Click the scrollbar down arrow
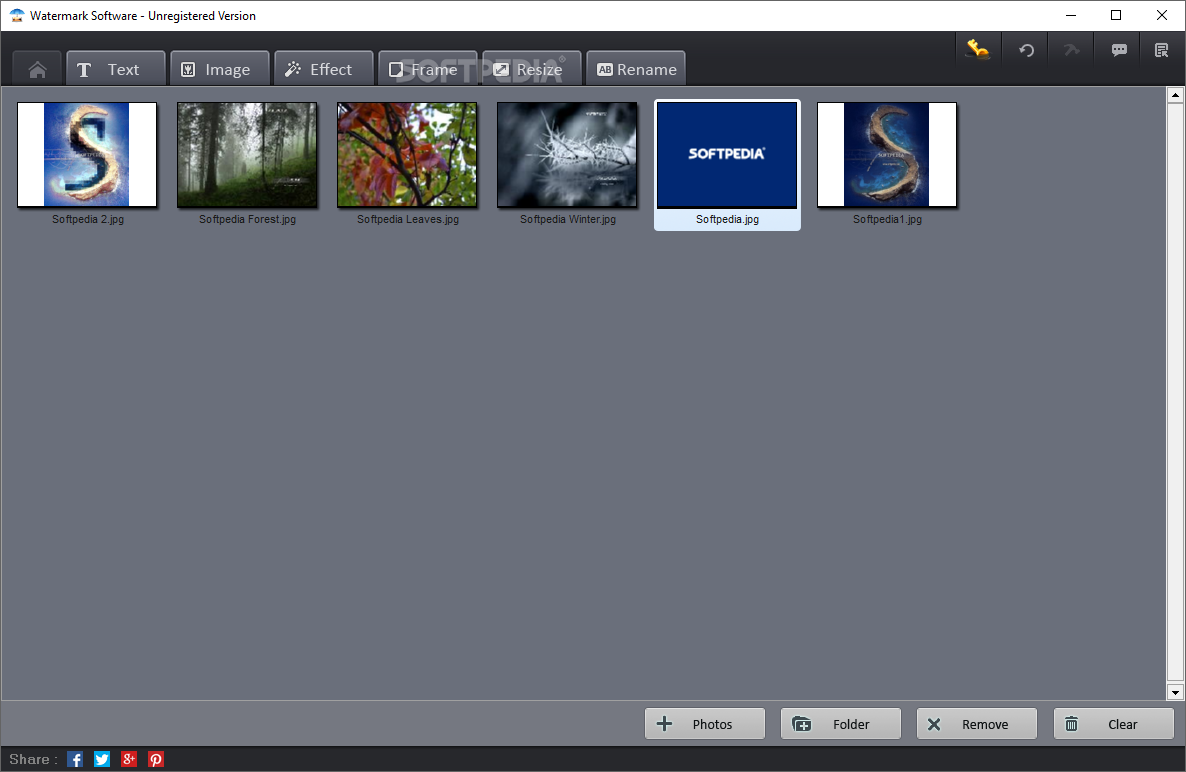 coord(1175,692)
